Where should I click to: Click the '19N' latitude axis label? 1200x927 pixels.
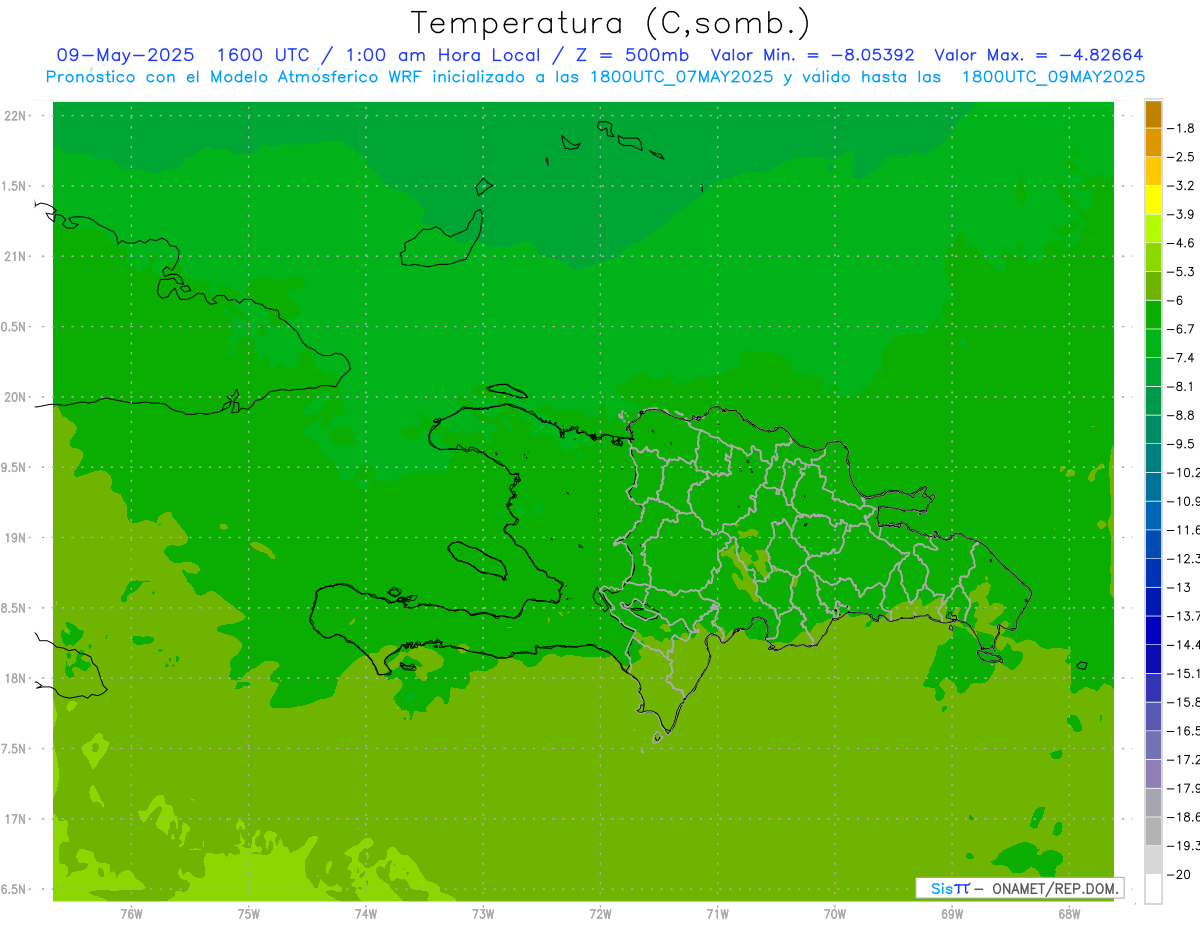pos(16,538)
